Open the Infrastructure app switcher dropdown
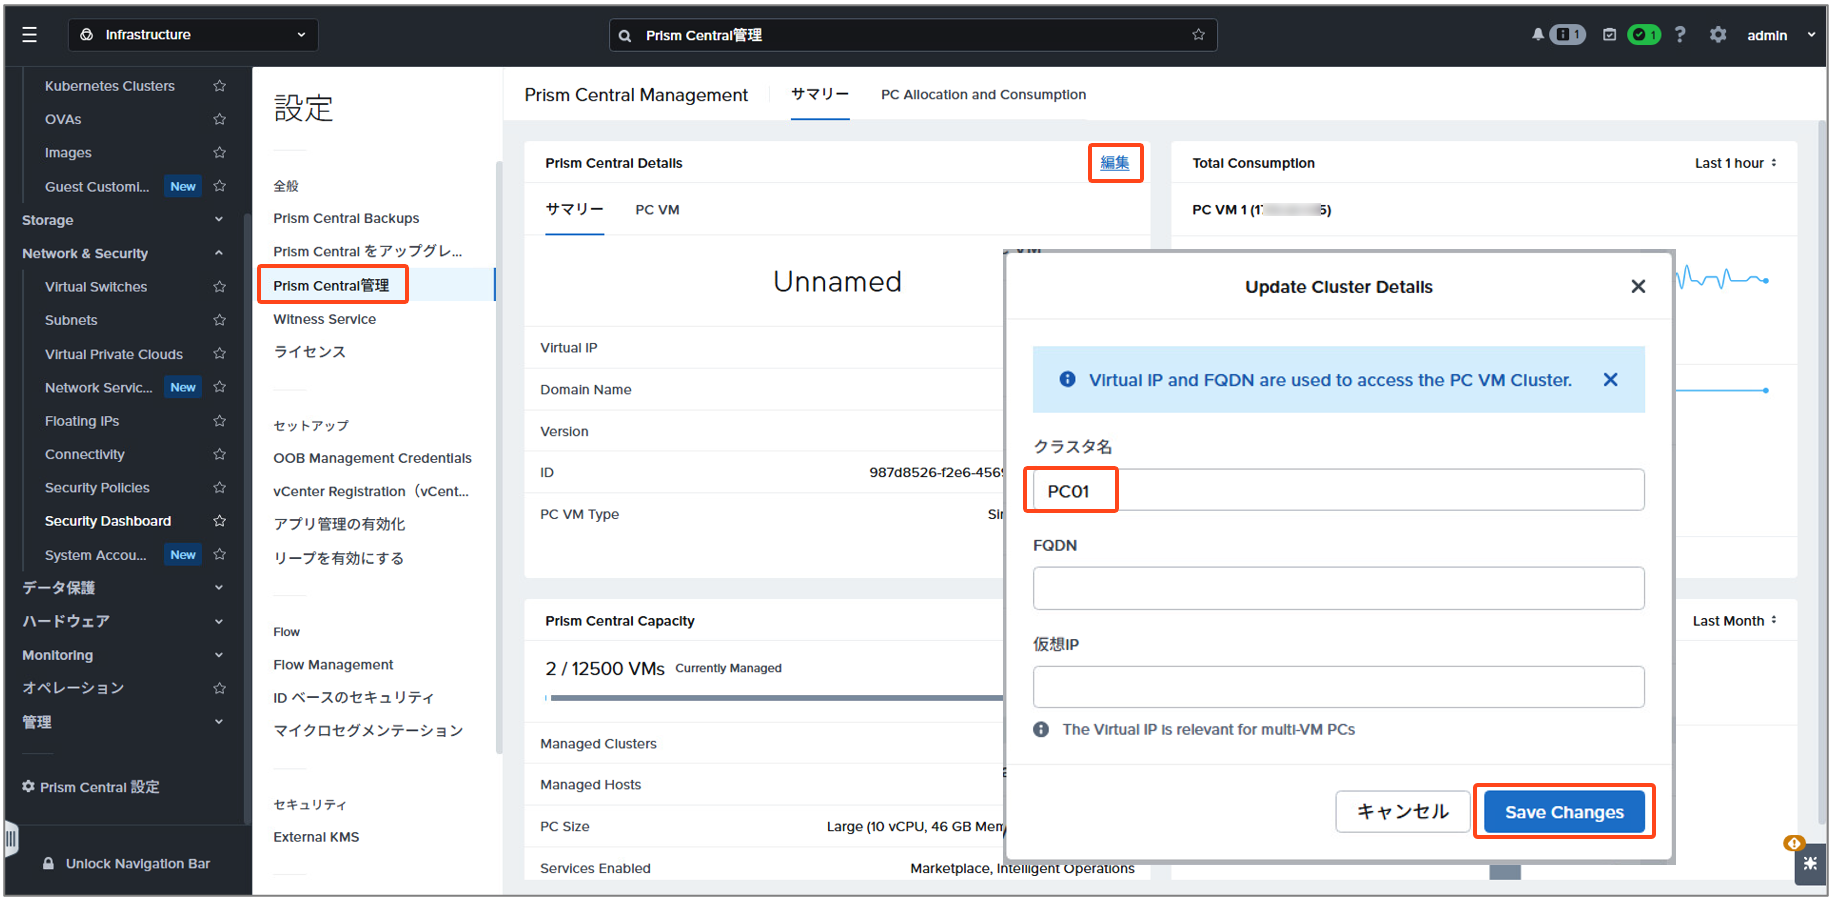1832x900 pixels. point(193,35)
